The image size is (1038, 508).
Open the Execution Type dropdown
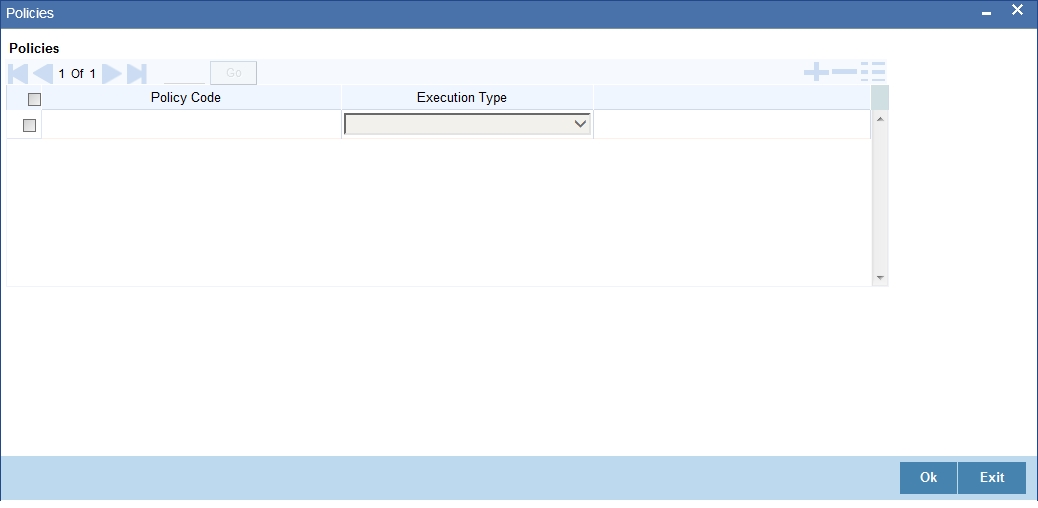(x=467, y=124)
